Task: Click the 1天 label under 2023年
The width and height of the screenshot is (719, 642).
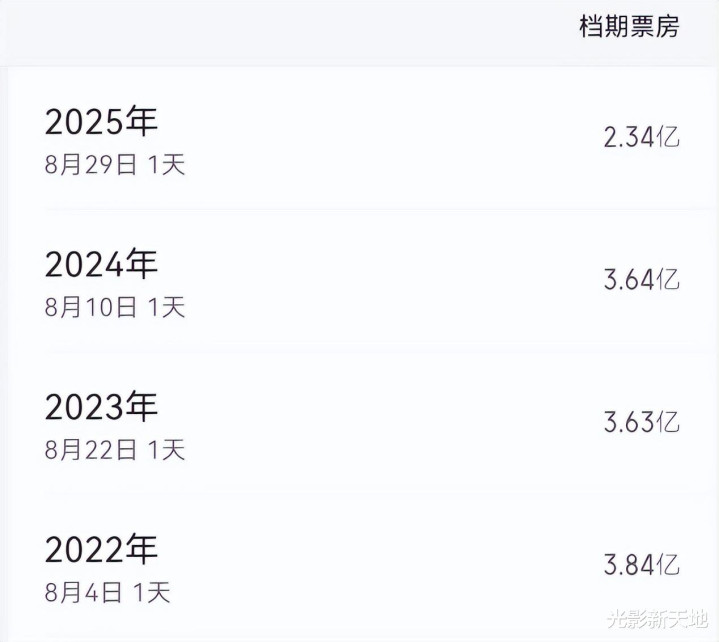Action: pos(166,450)
